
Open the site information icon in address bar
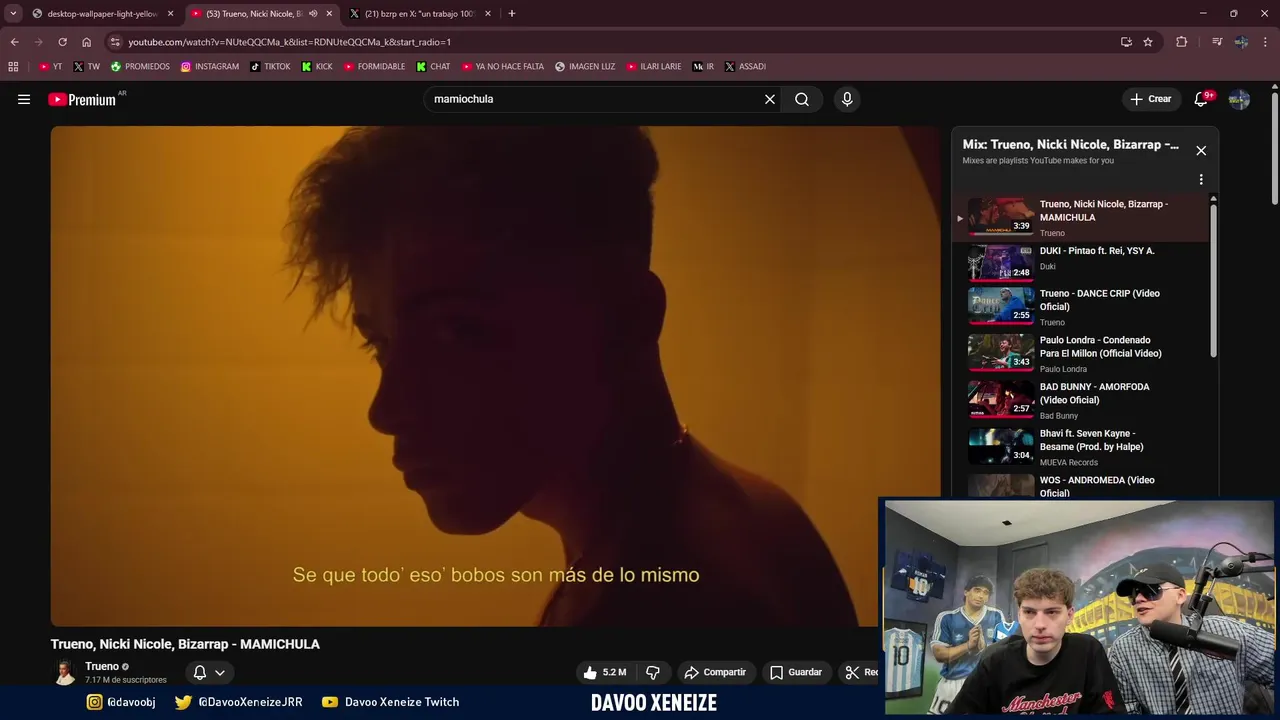[115, 42]
